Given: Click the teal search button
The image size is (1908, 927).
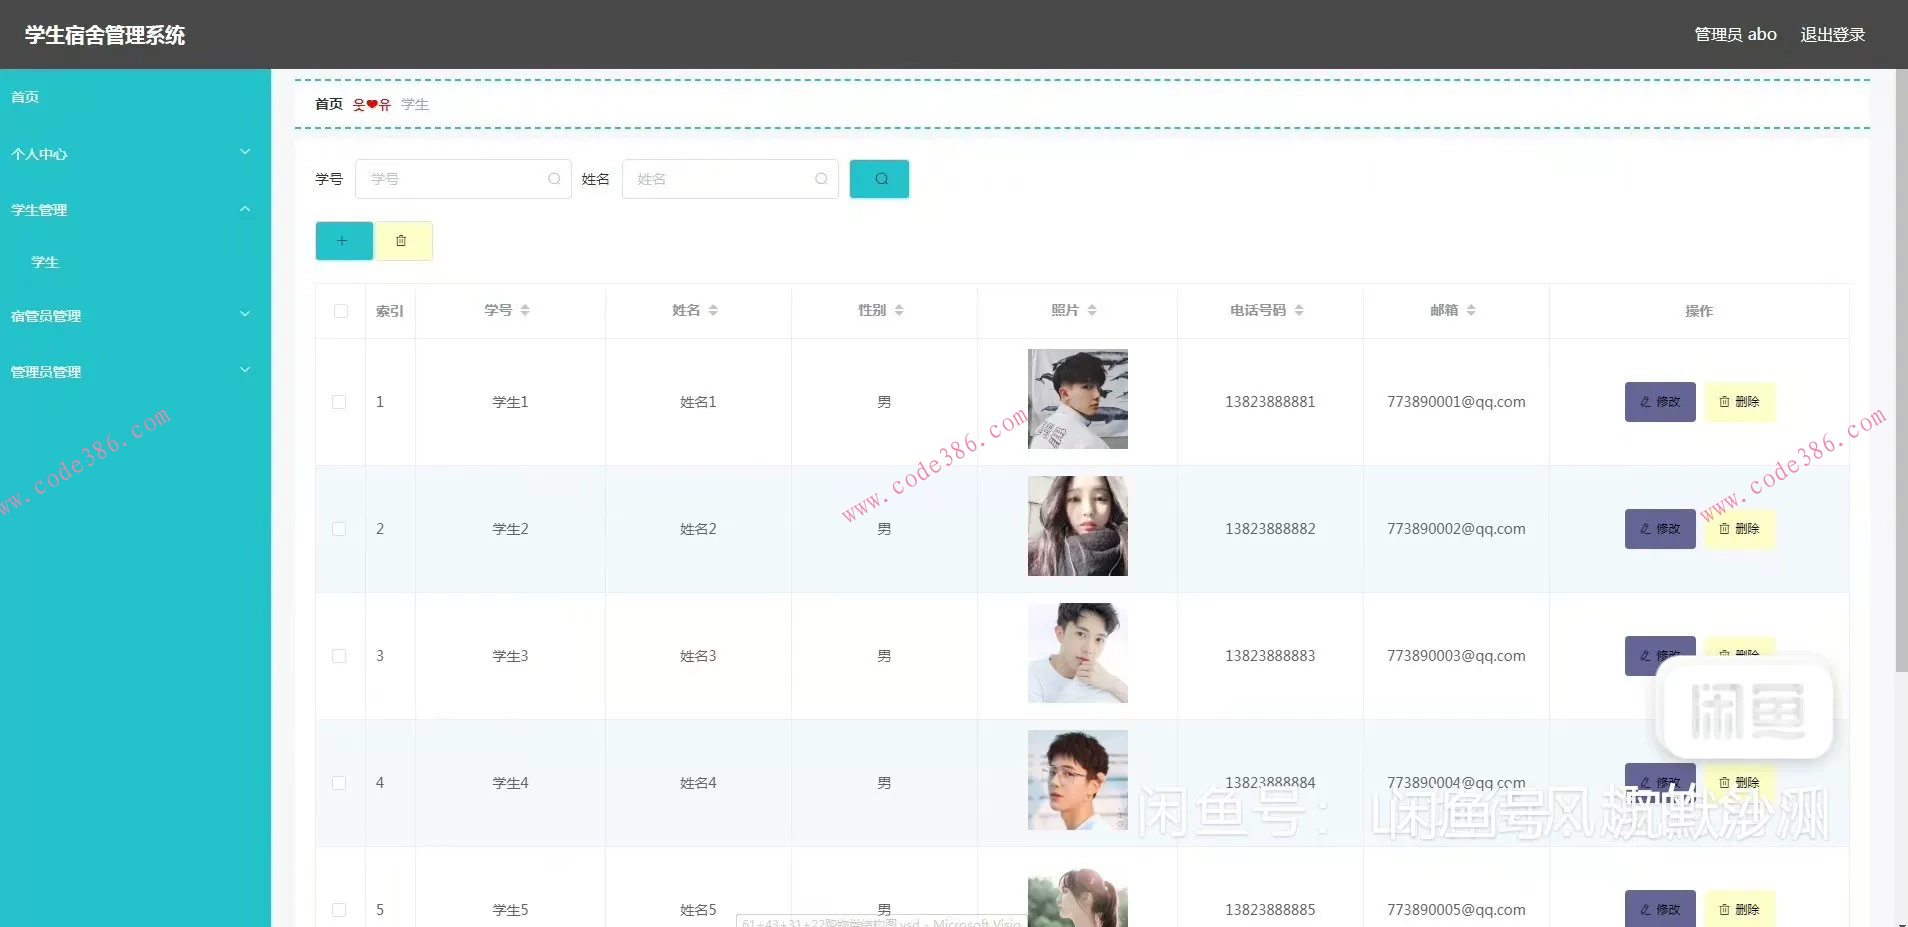Looking at the screenshot, I should point(879,179).
